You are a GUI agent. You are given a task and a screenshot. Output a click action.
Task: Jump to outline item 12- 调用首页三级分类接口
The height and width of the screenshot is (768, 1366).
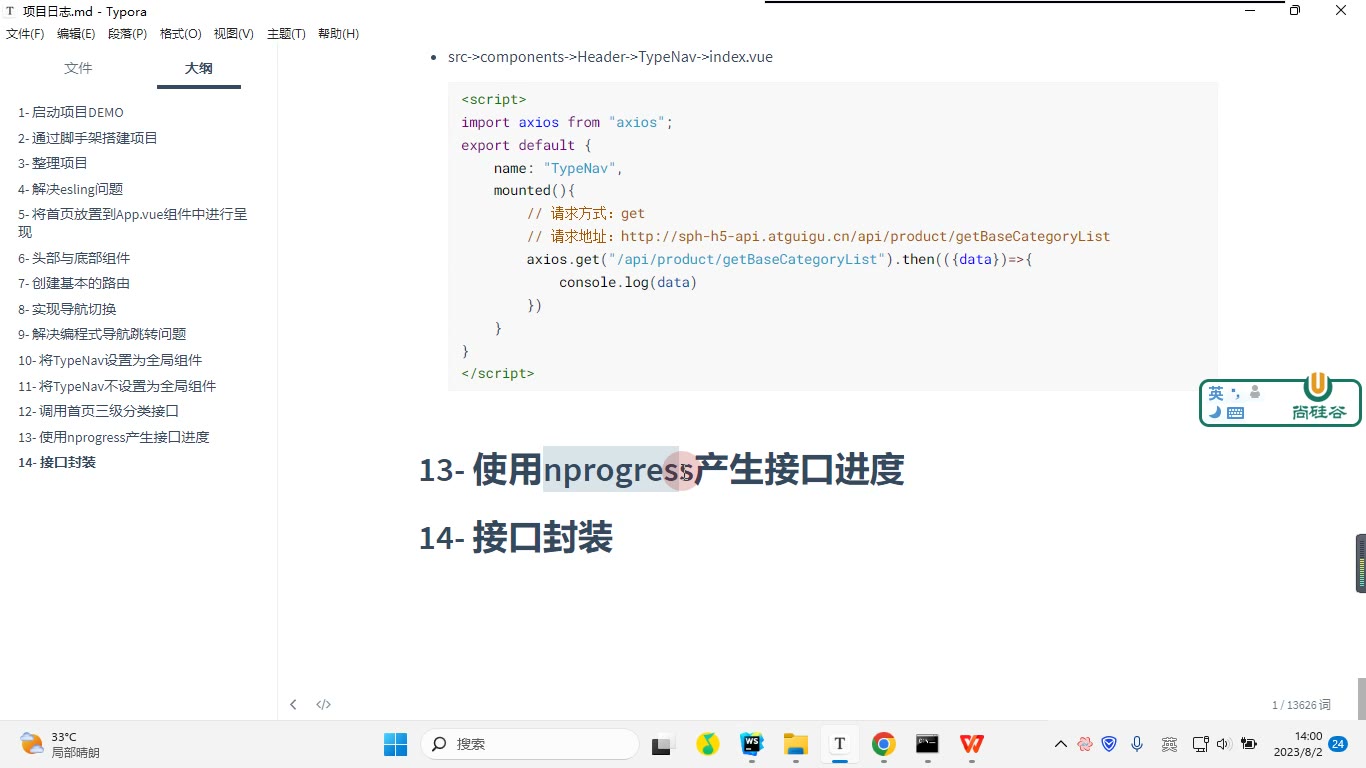98,411
